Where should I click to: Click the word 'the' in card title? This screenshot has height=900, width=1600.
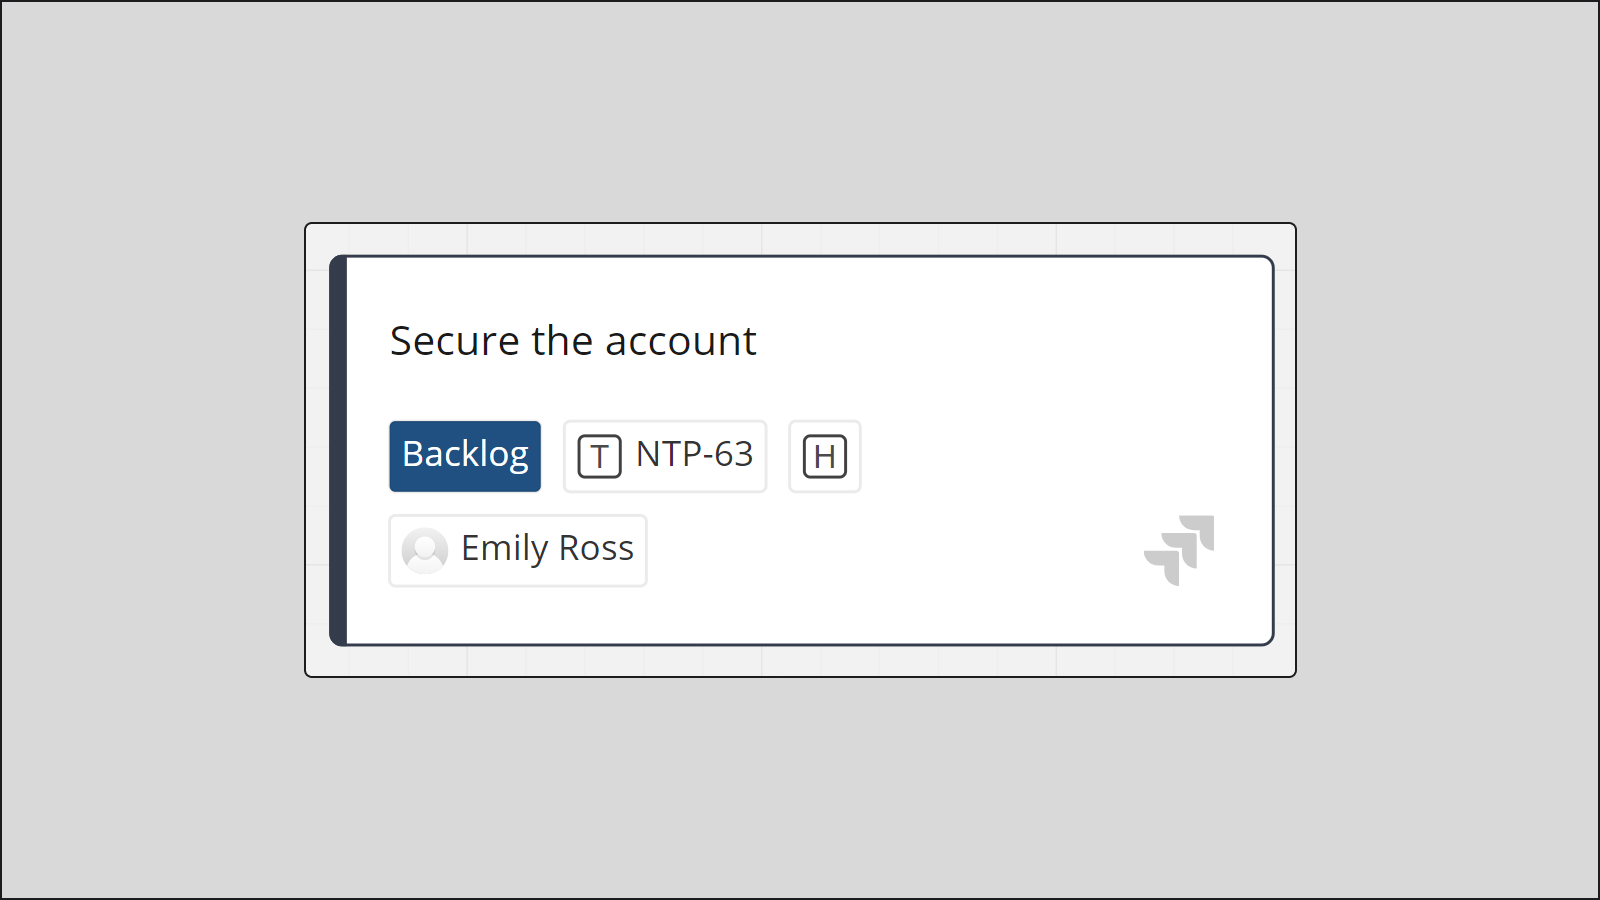562,341
